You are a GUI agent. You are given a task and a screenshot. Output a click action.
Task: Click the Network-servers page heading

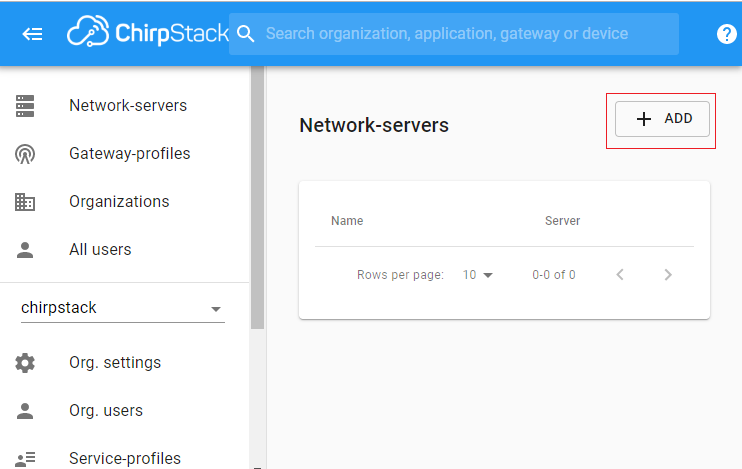click(x=374, y=125)
